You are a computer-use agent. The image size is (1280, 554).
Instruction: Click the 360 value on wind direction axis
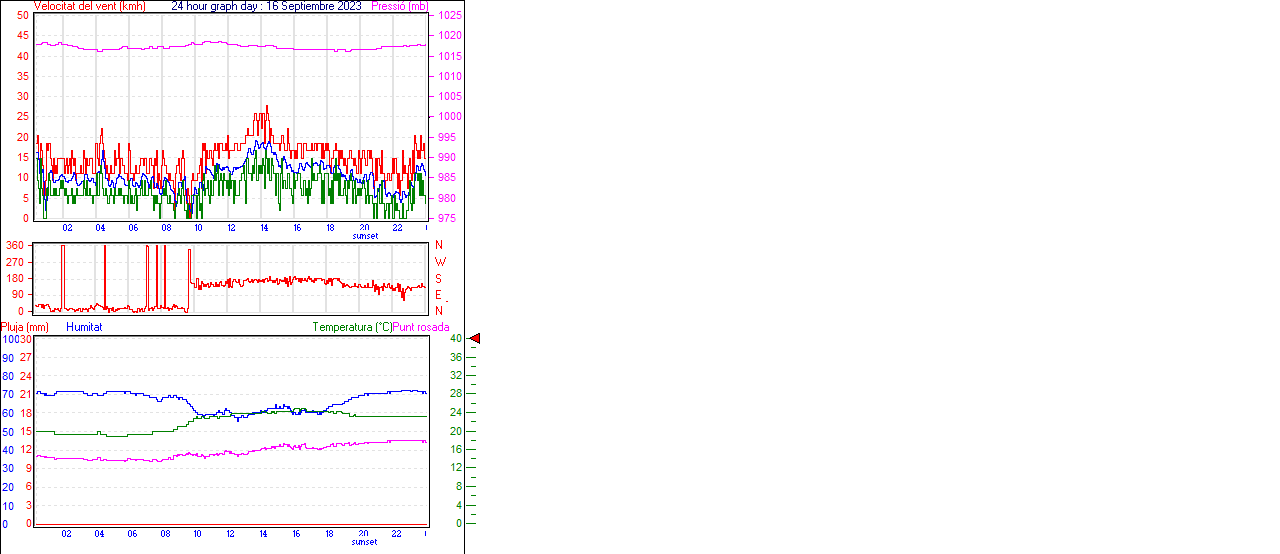(x=15, y=245)
